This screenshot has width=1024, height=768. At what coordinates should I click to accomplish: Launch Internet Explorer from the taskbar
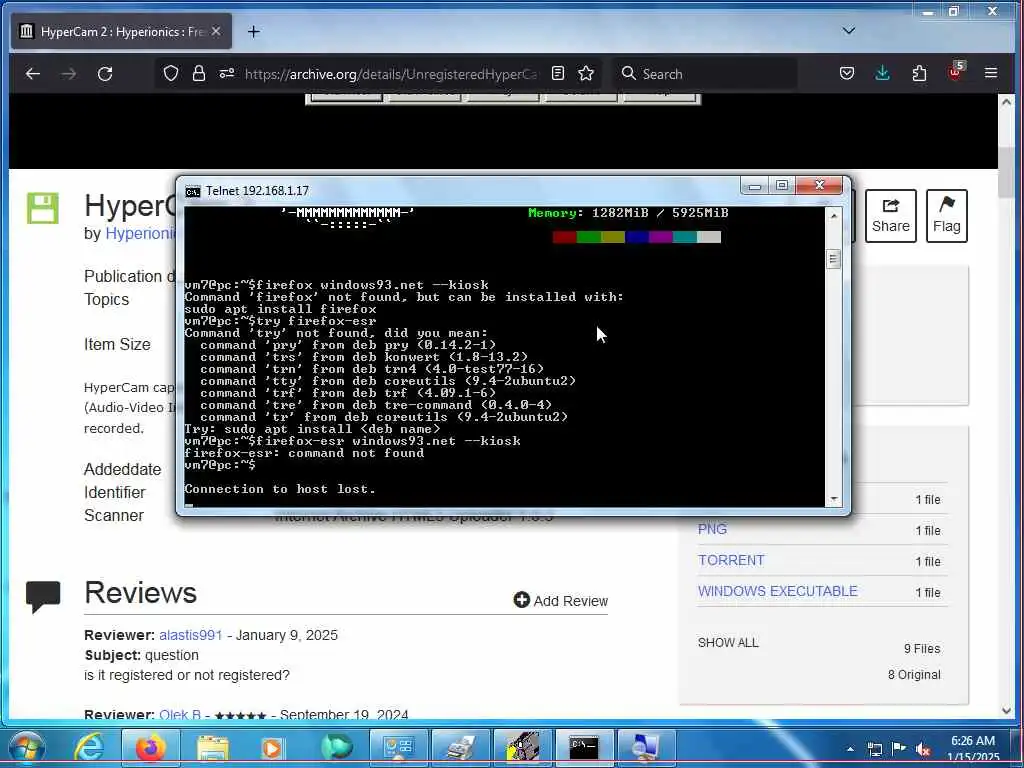tap(89, 748)
